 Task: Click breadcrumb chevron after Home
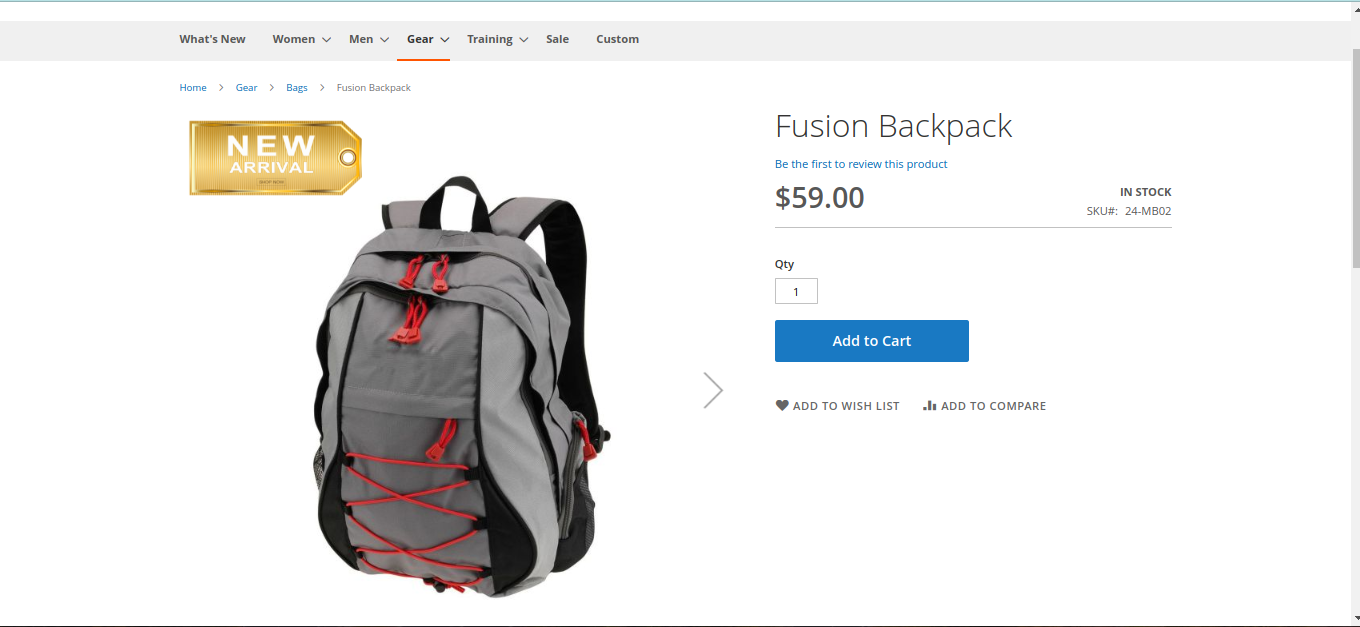(221, 88)
